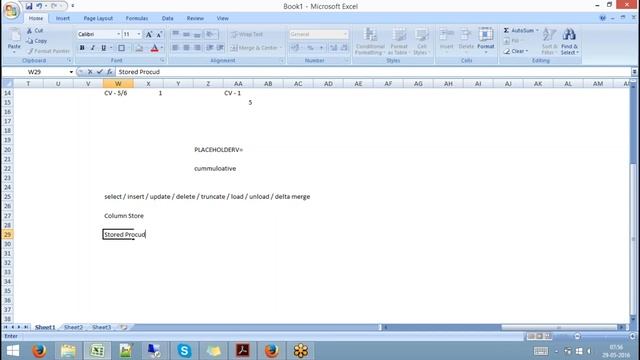Undo the last action

point(39,6)
